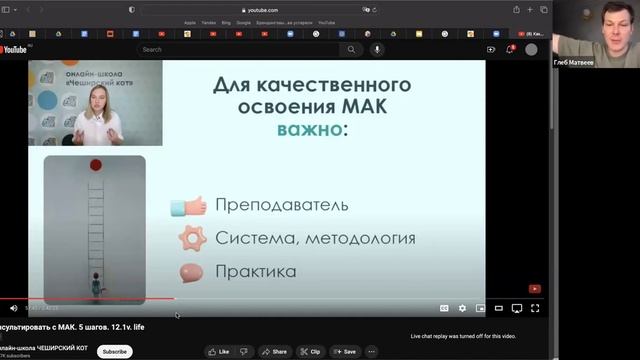Go to the YouTube home logo
Screen dimensions: 640x360
point(13,50)
